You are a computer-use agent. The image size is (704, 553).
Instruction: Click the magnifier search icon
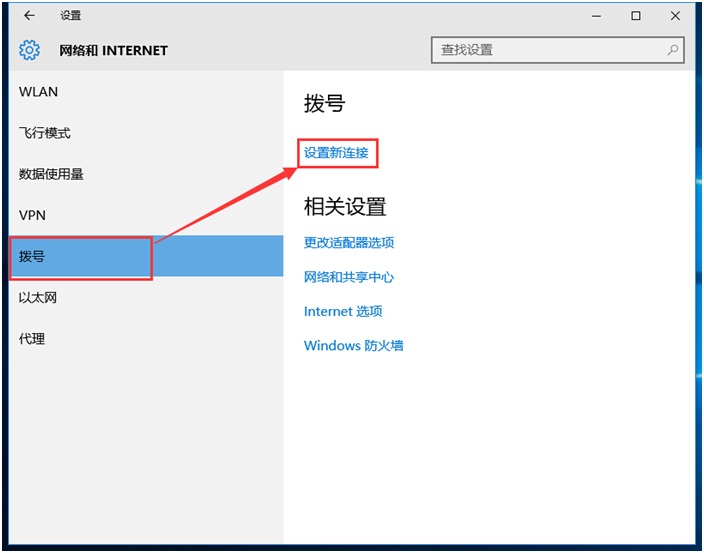[673, 50]
